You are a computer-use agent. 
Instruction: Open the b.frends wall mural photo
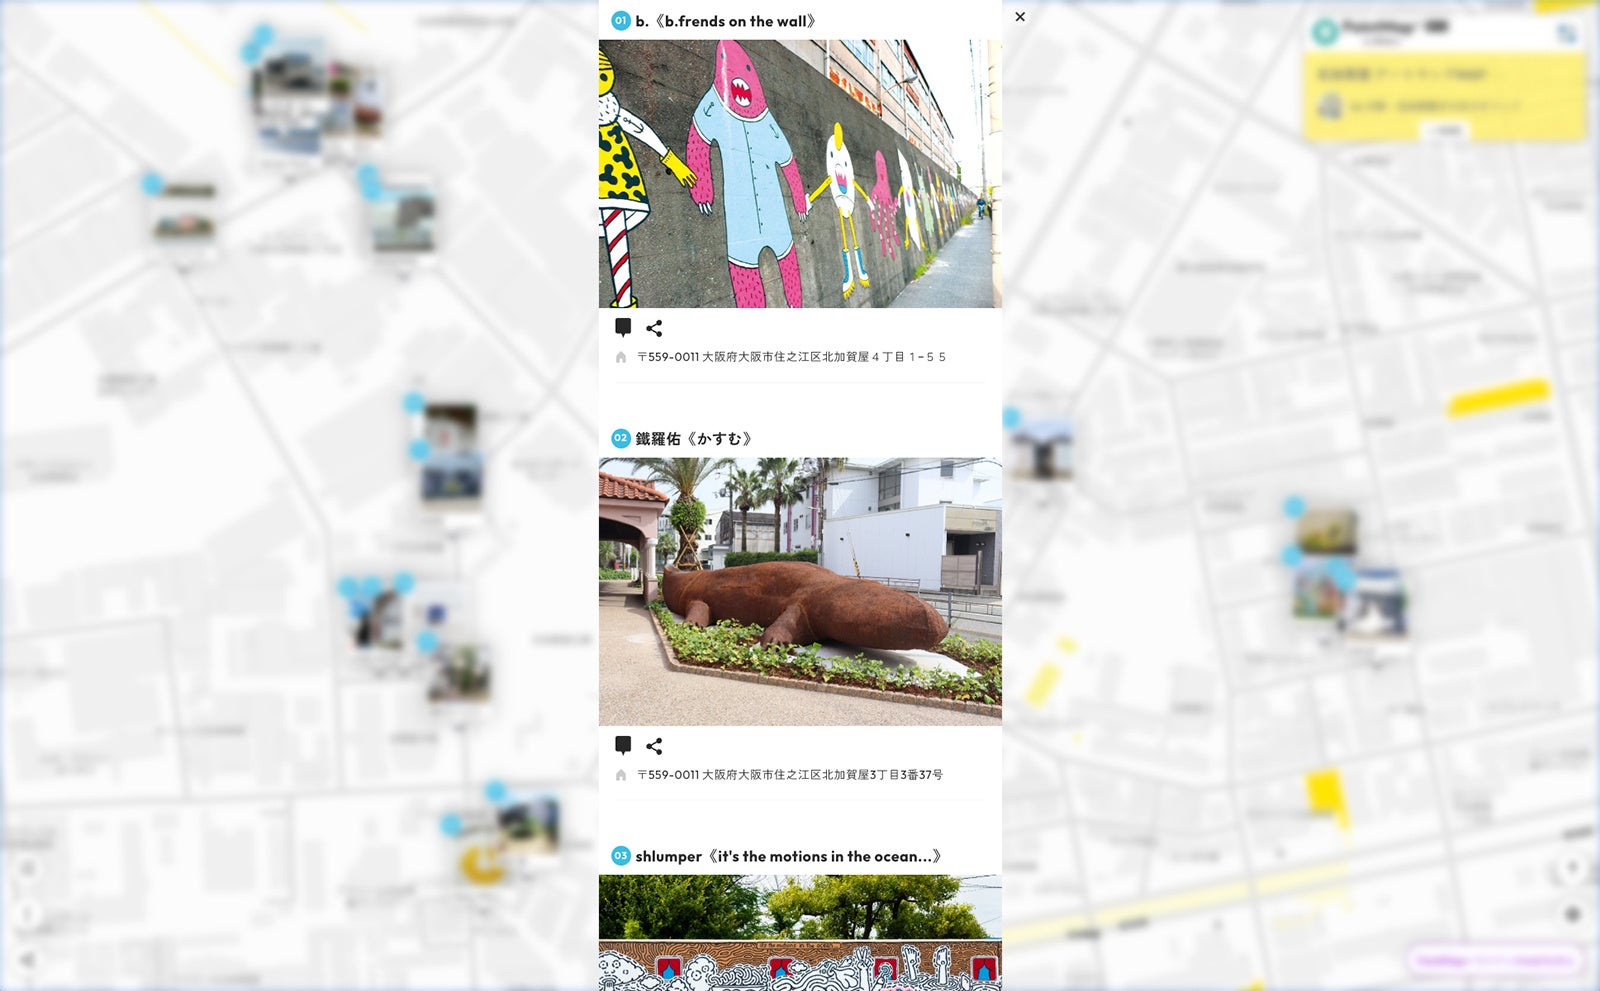pos(800,174)
